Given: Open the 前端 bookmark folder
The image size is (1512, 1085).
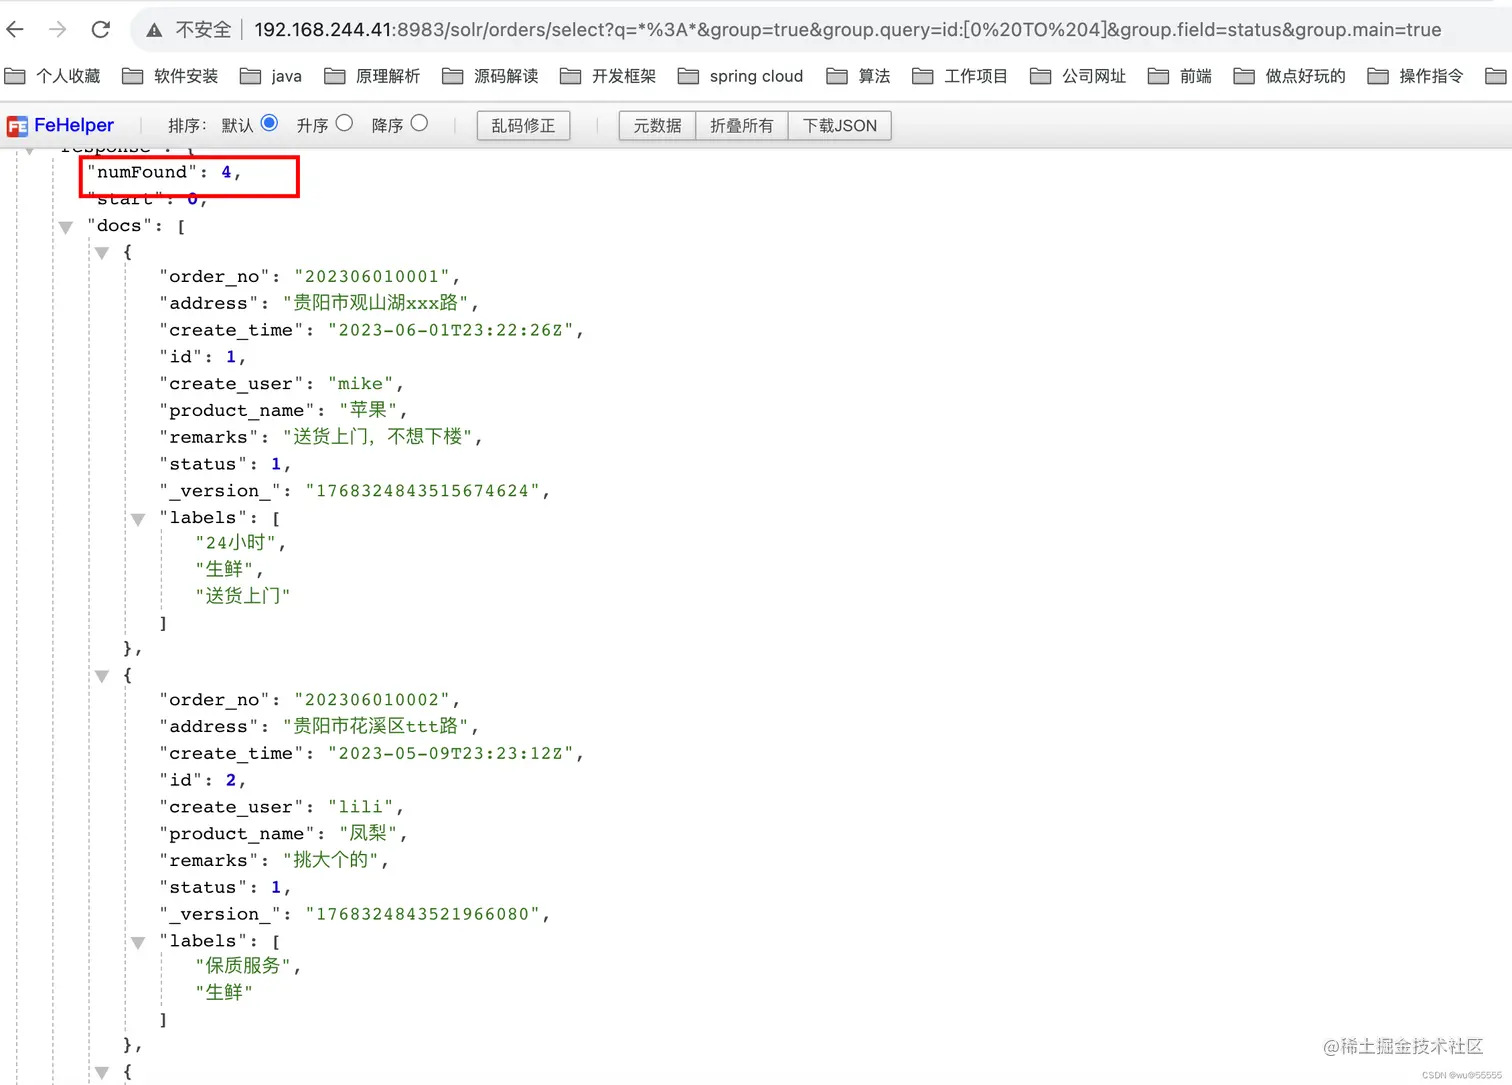Looking at the screenshot, I should pyautogui.click(x=1180, y=76).
